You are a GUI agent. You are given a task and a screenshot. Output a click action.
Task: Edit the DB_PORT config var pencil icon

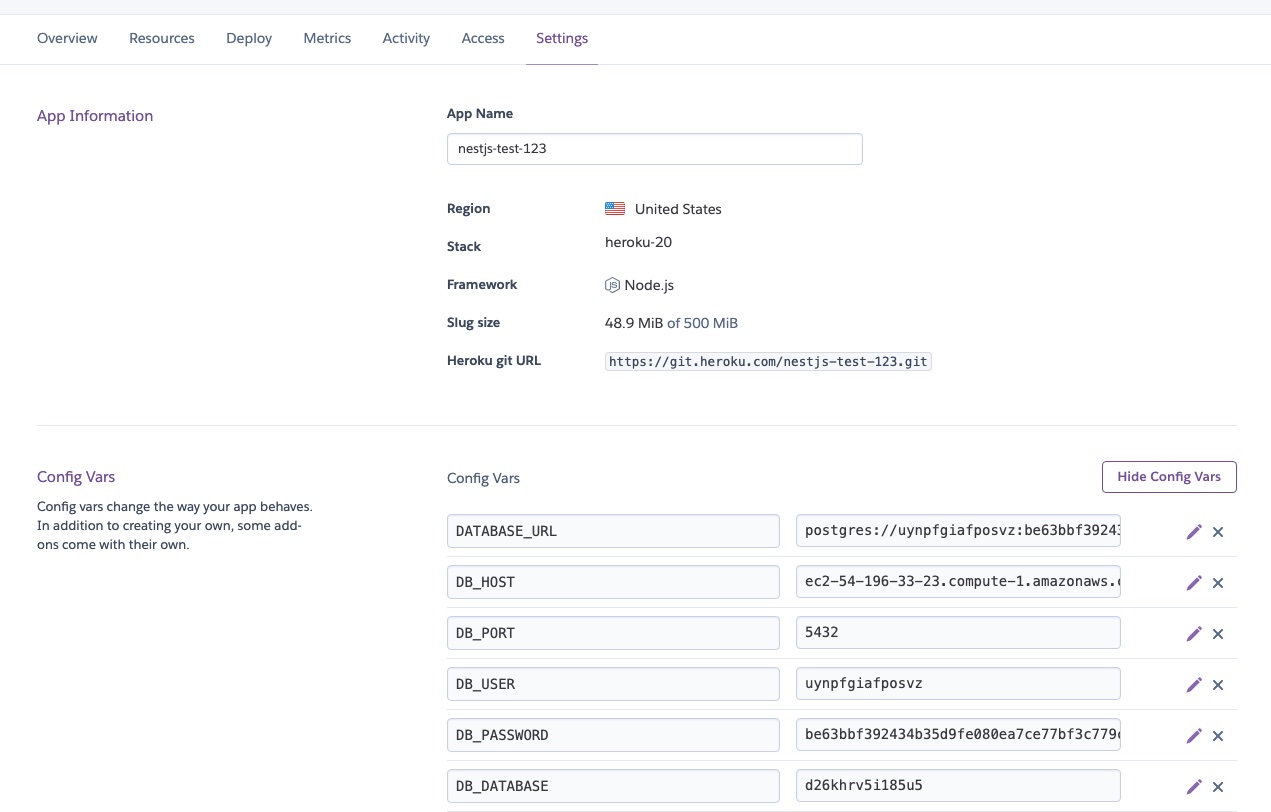(x=1193, y=634)
